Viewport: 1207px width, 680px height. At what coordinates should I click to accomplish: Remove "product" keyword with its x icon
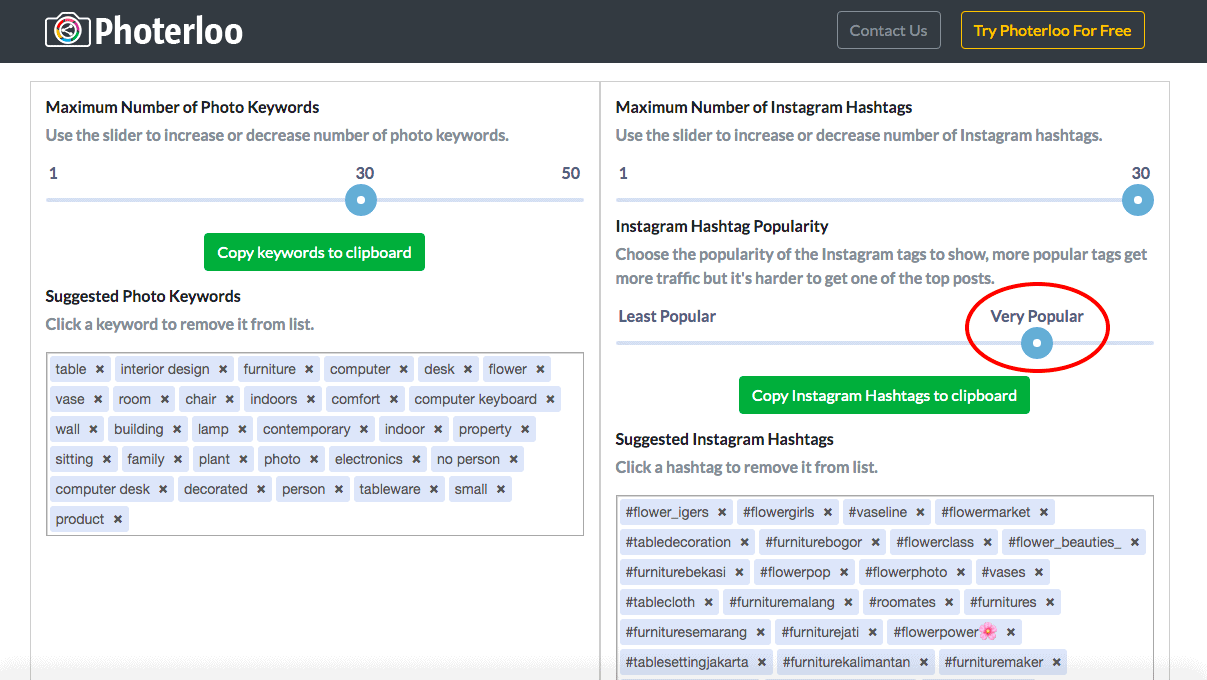click(117, 518)
